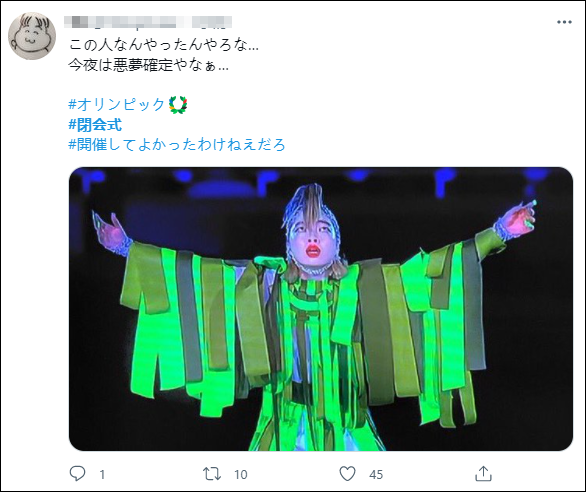Click the Olympic wreath emoji beside hashtag

178,105
